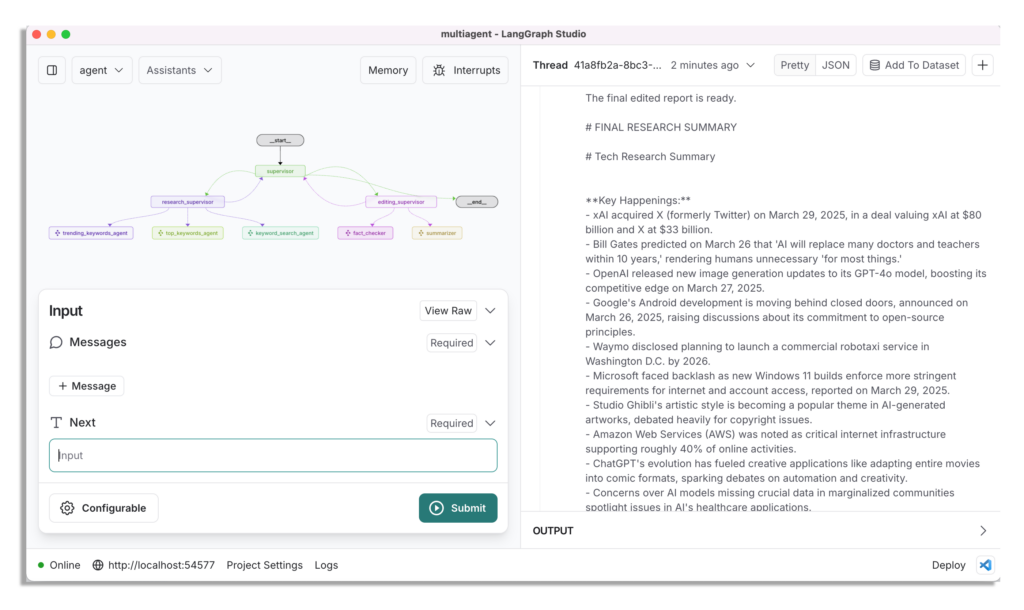Toggle the sidebar panel icon
1024x610 pixels.
(x=52, y=70)
